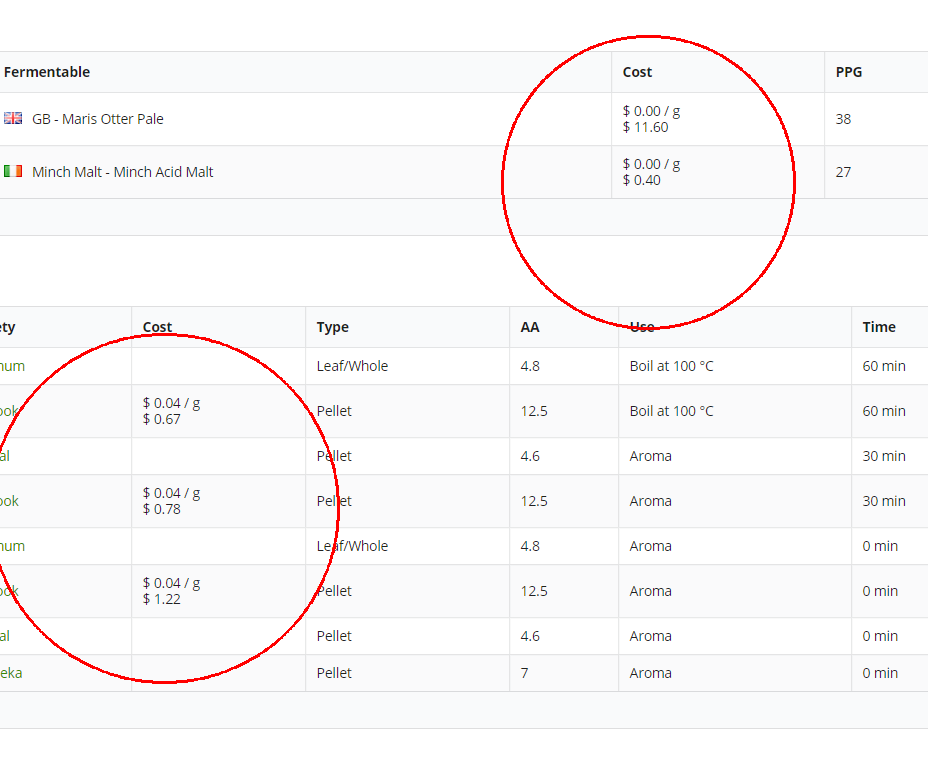Click the $ 1.22 hop cost
Screen dimensions: 928x776
(161, 599)
